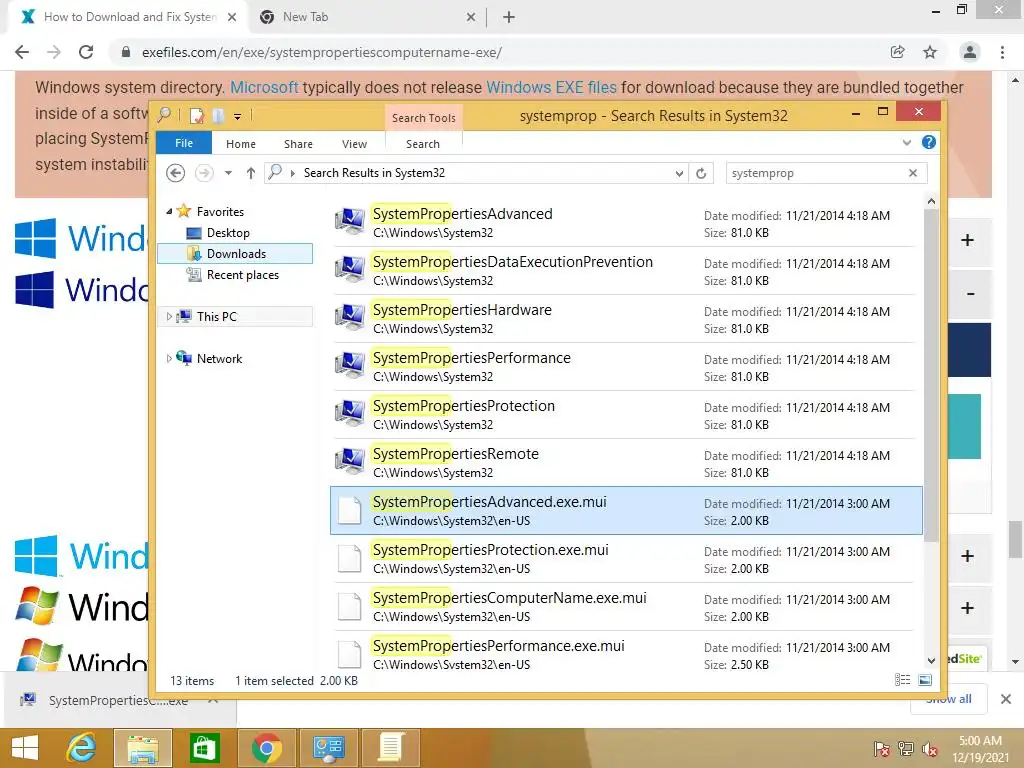Screen dimensions: 1024x768
Task: Select SystemPropertiesProtection.exe.mui blank file icon
Action: (349, 558)
